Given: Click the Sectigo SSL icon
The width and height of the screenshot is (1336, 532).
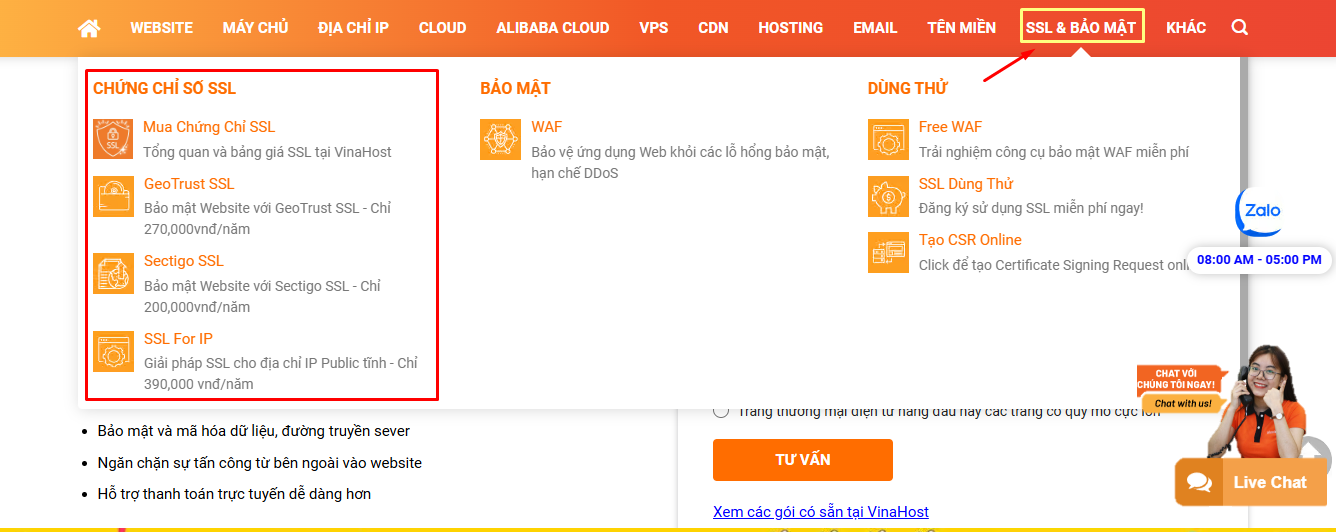Looking at the screenshot, I should tap(113, 273).
